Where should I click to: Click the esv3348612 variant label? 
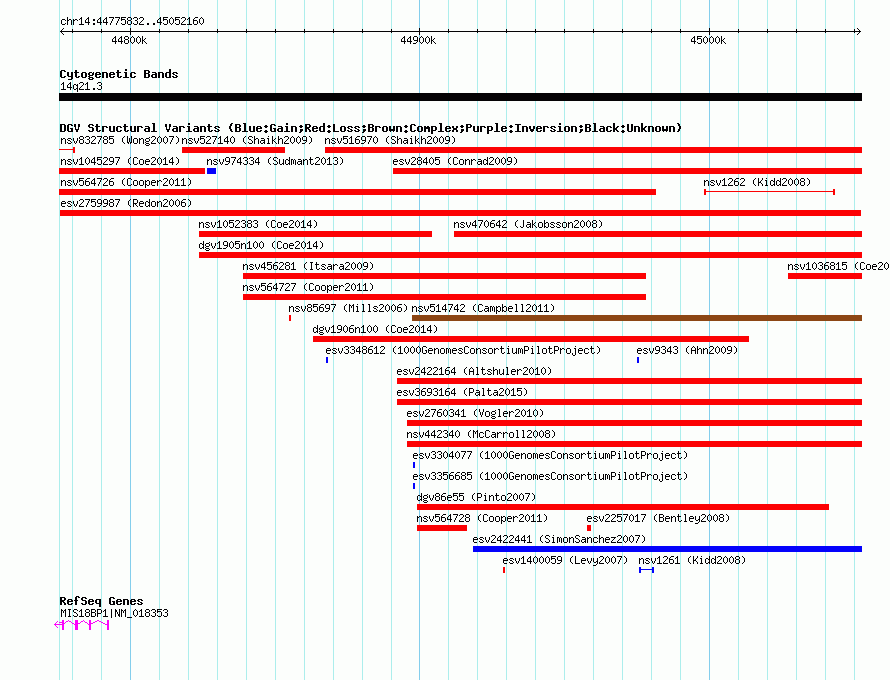tap(463, 350)
